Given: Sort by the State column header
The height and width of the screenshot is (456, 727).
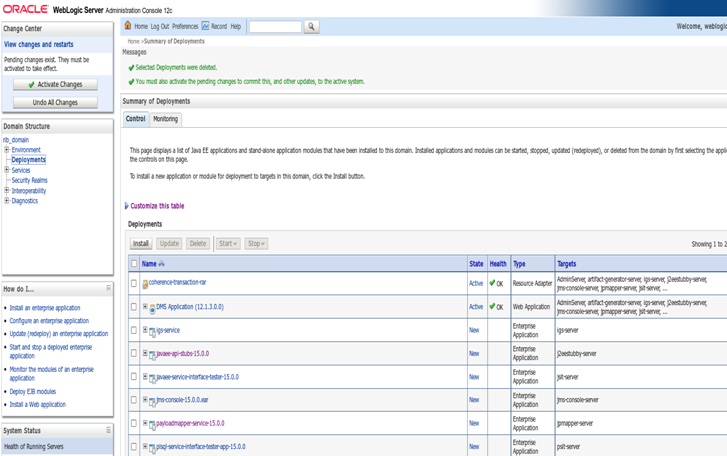Looking at the screenshot, I should (476, 264).
